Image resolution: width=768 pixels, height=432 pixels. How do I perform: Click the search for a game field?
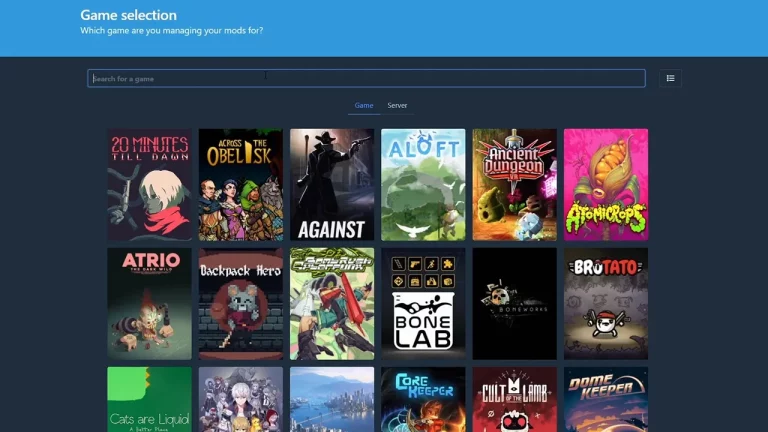[x=366, y=78]
